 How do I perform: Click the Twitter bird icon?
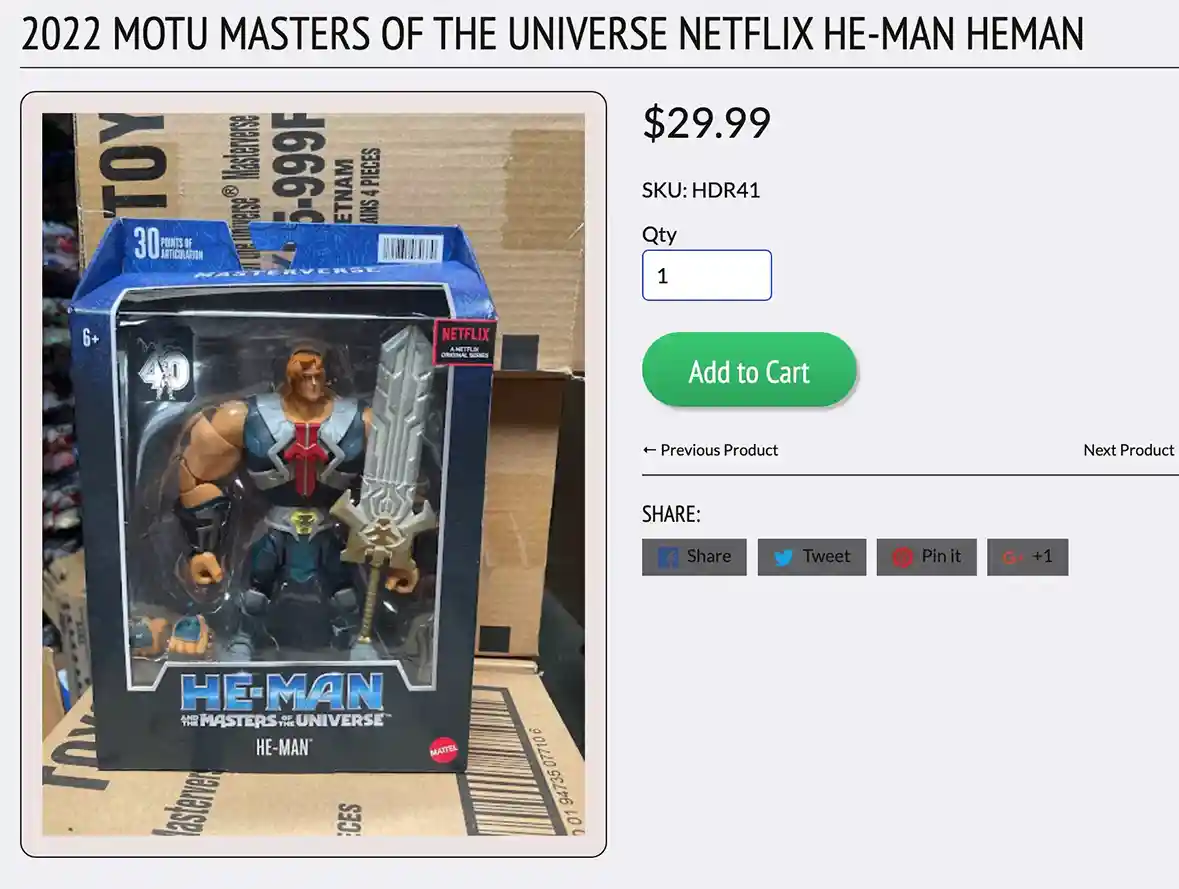click(x=783, y=557)
